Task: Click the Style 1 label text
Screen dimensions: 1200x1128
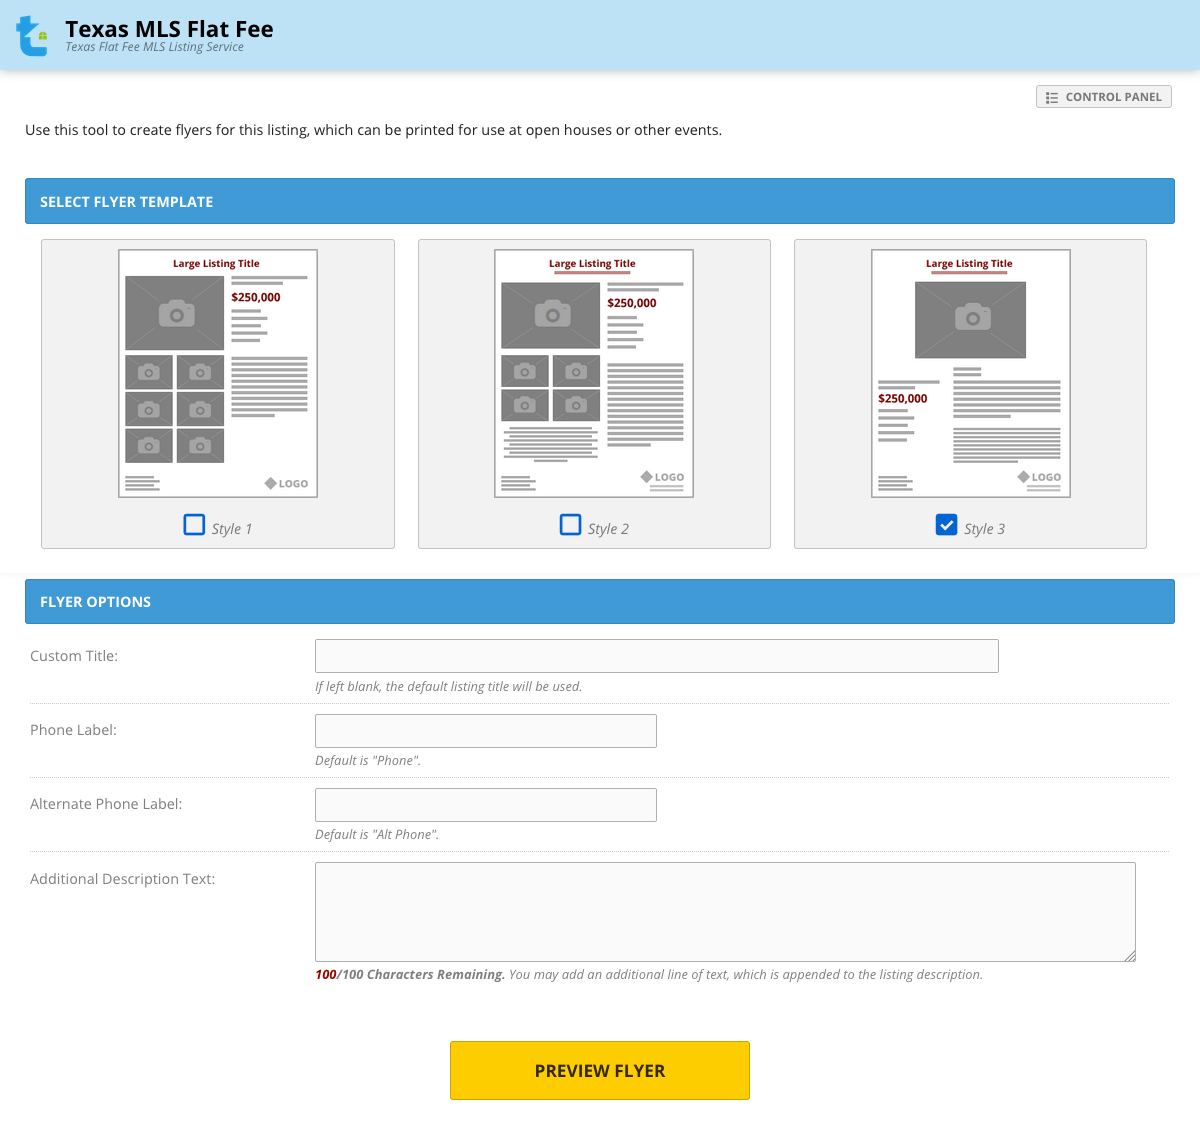Action: pos(232,529)
